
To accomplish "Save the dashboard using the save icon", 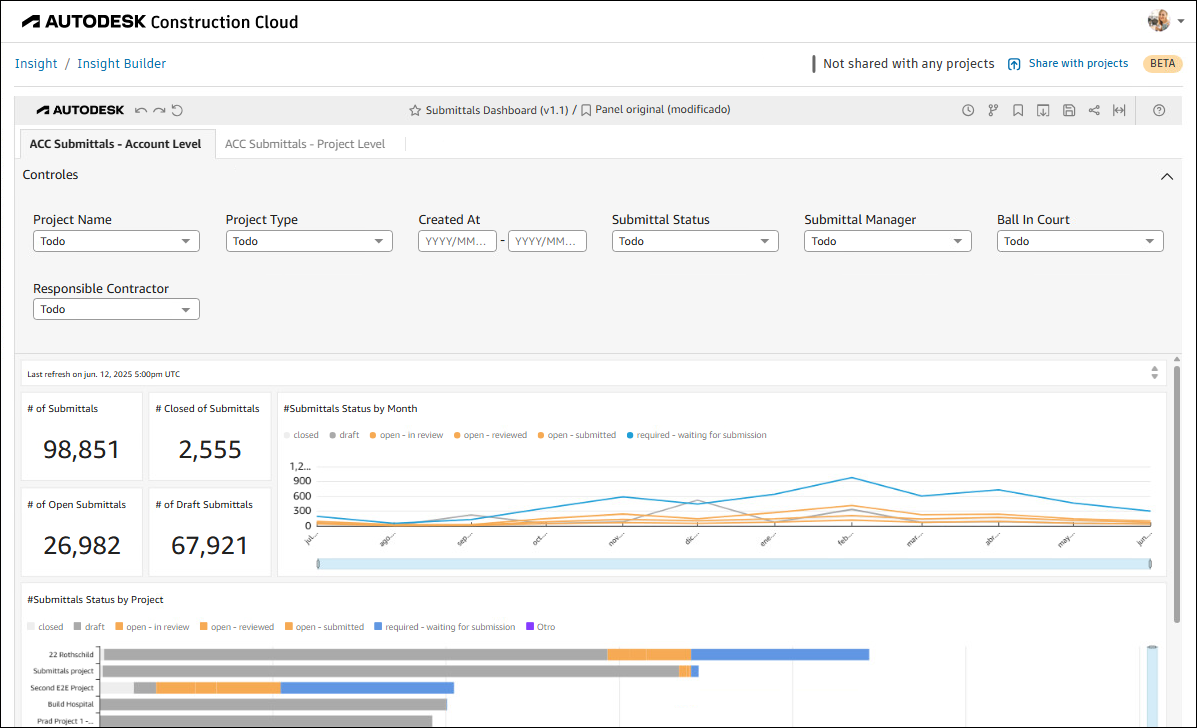I will pos(1069,110).
